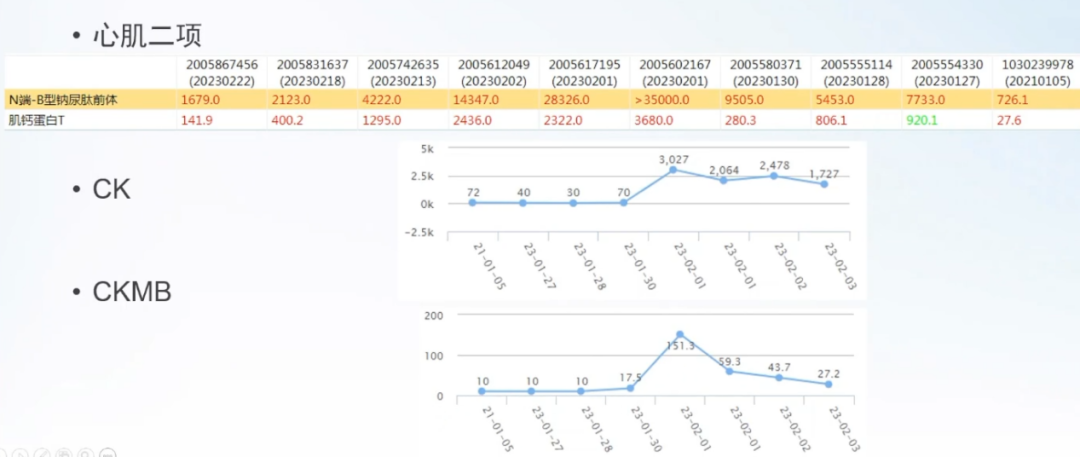Viewport: 1080px width, 457px height.
Task: Click the 27.2 last point on CKMB chart
Action: [828, 384]
